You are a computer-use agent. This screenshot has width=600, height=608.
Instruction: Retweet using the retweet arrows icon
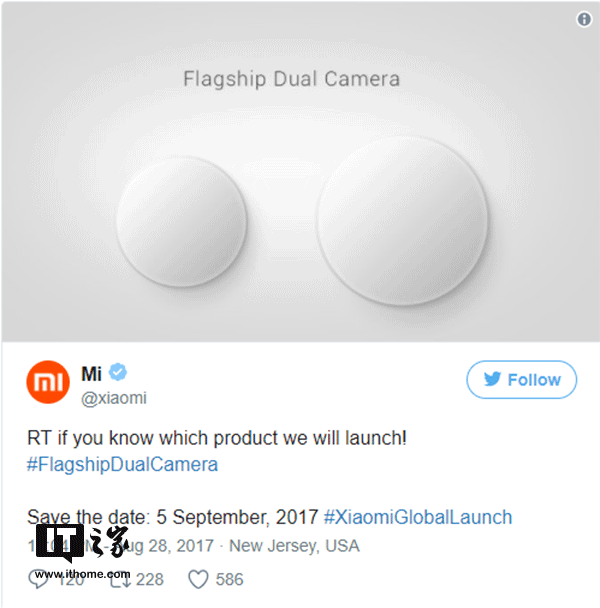[119, 579]
